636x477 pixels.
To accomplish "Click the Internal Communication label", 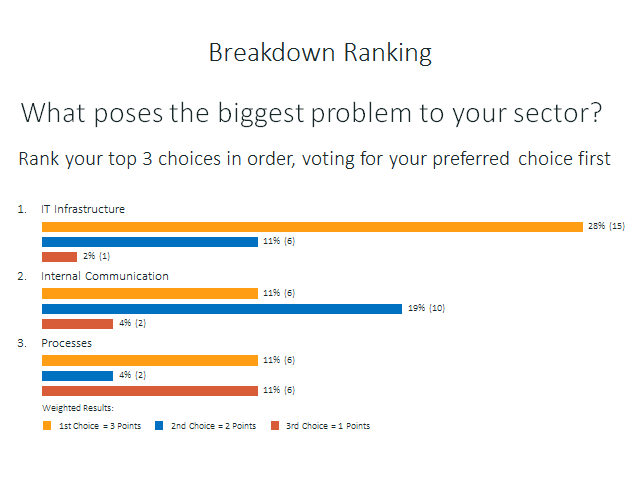I will click(105, 276).
